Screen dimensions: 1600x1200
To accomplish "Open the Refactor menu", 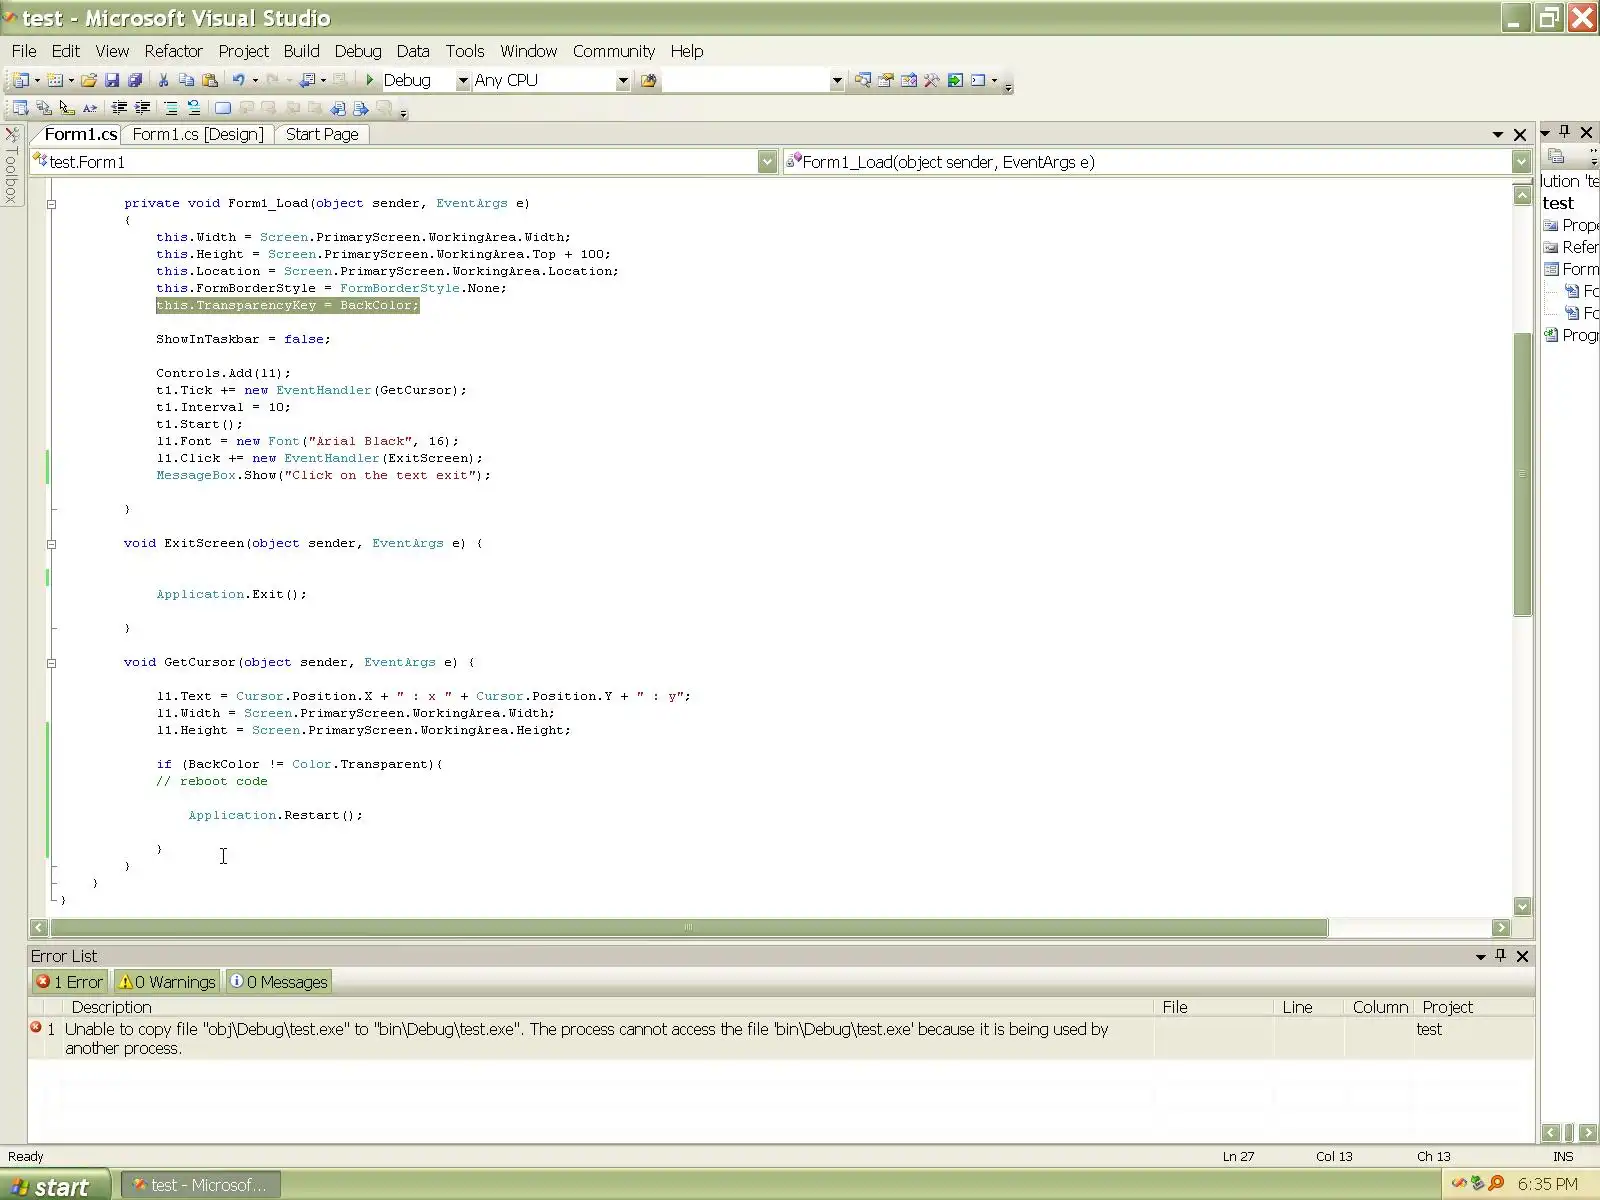I will point(173,51).
